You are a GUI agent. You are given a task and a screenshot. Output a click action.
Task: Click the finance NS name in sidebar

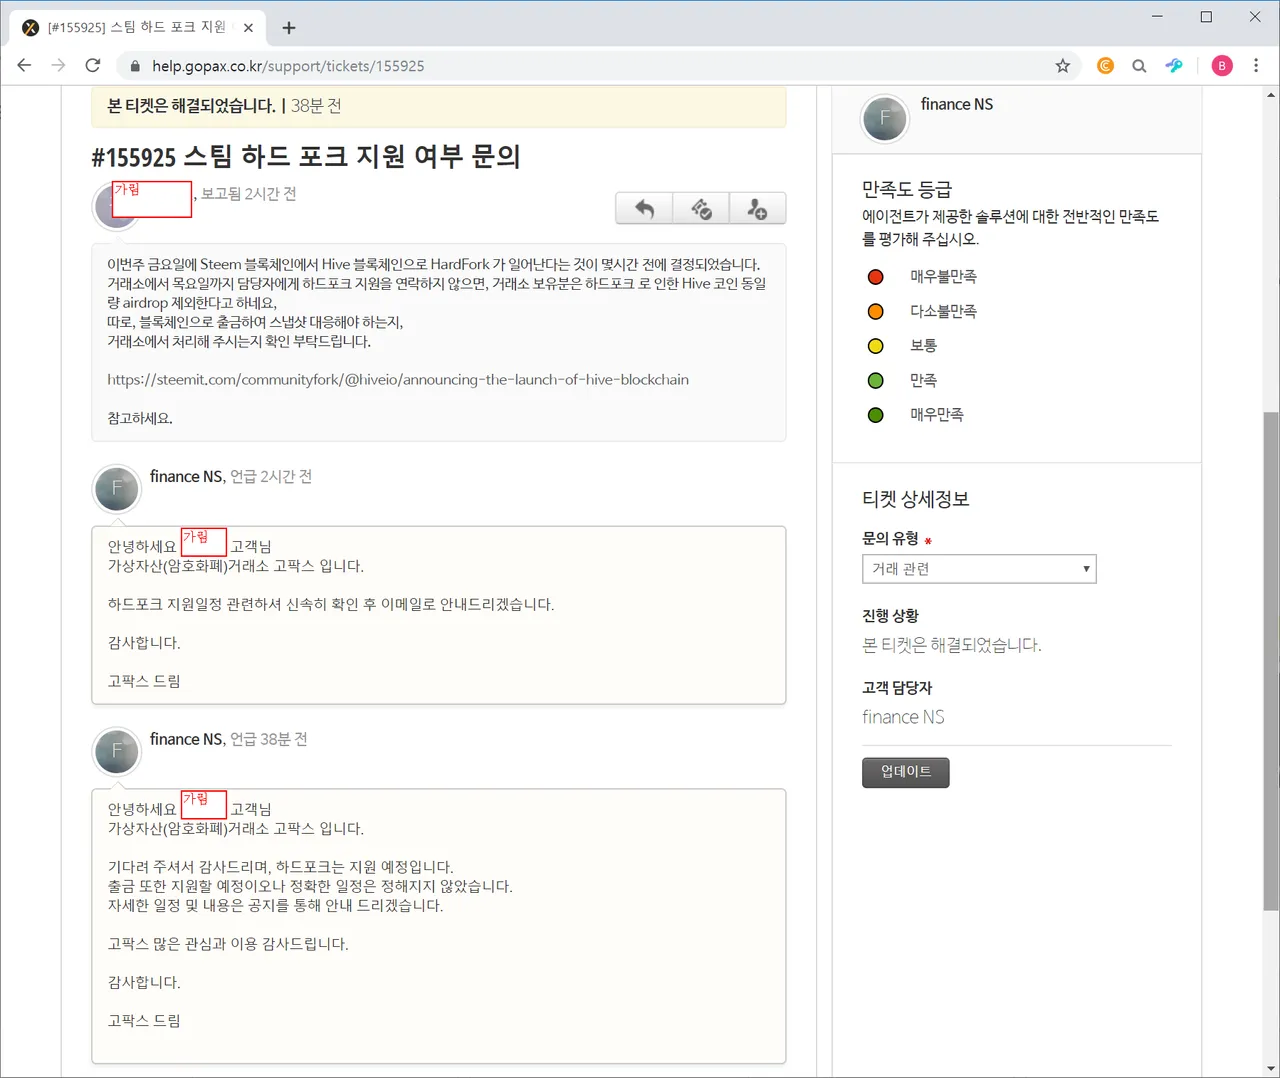pyautogui.click(x=957, y=104)
